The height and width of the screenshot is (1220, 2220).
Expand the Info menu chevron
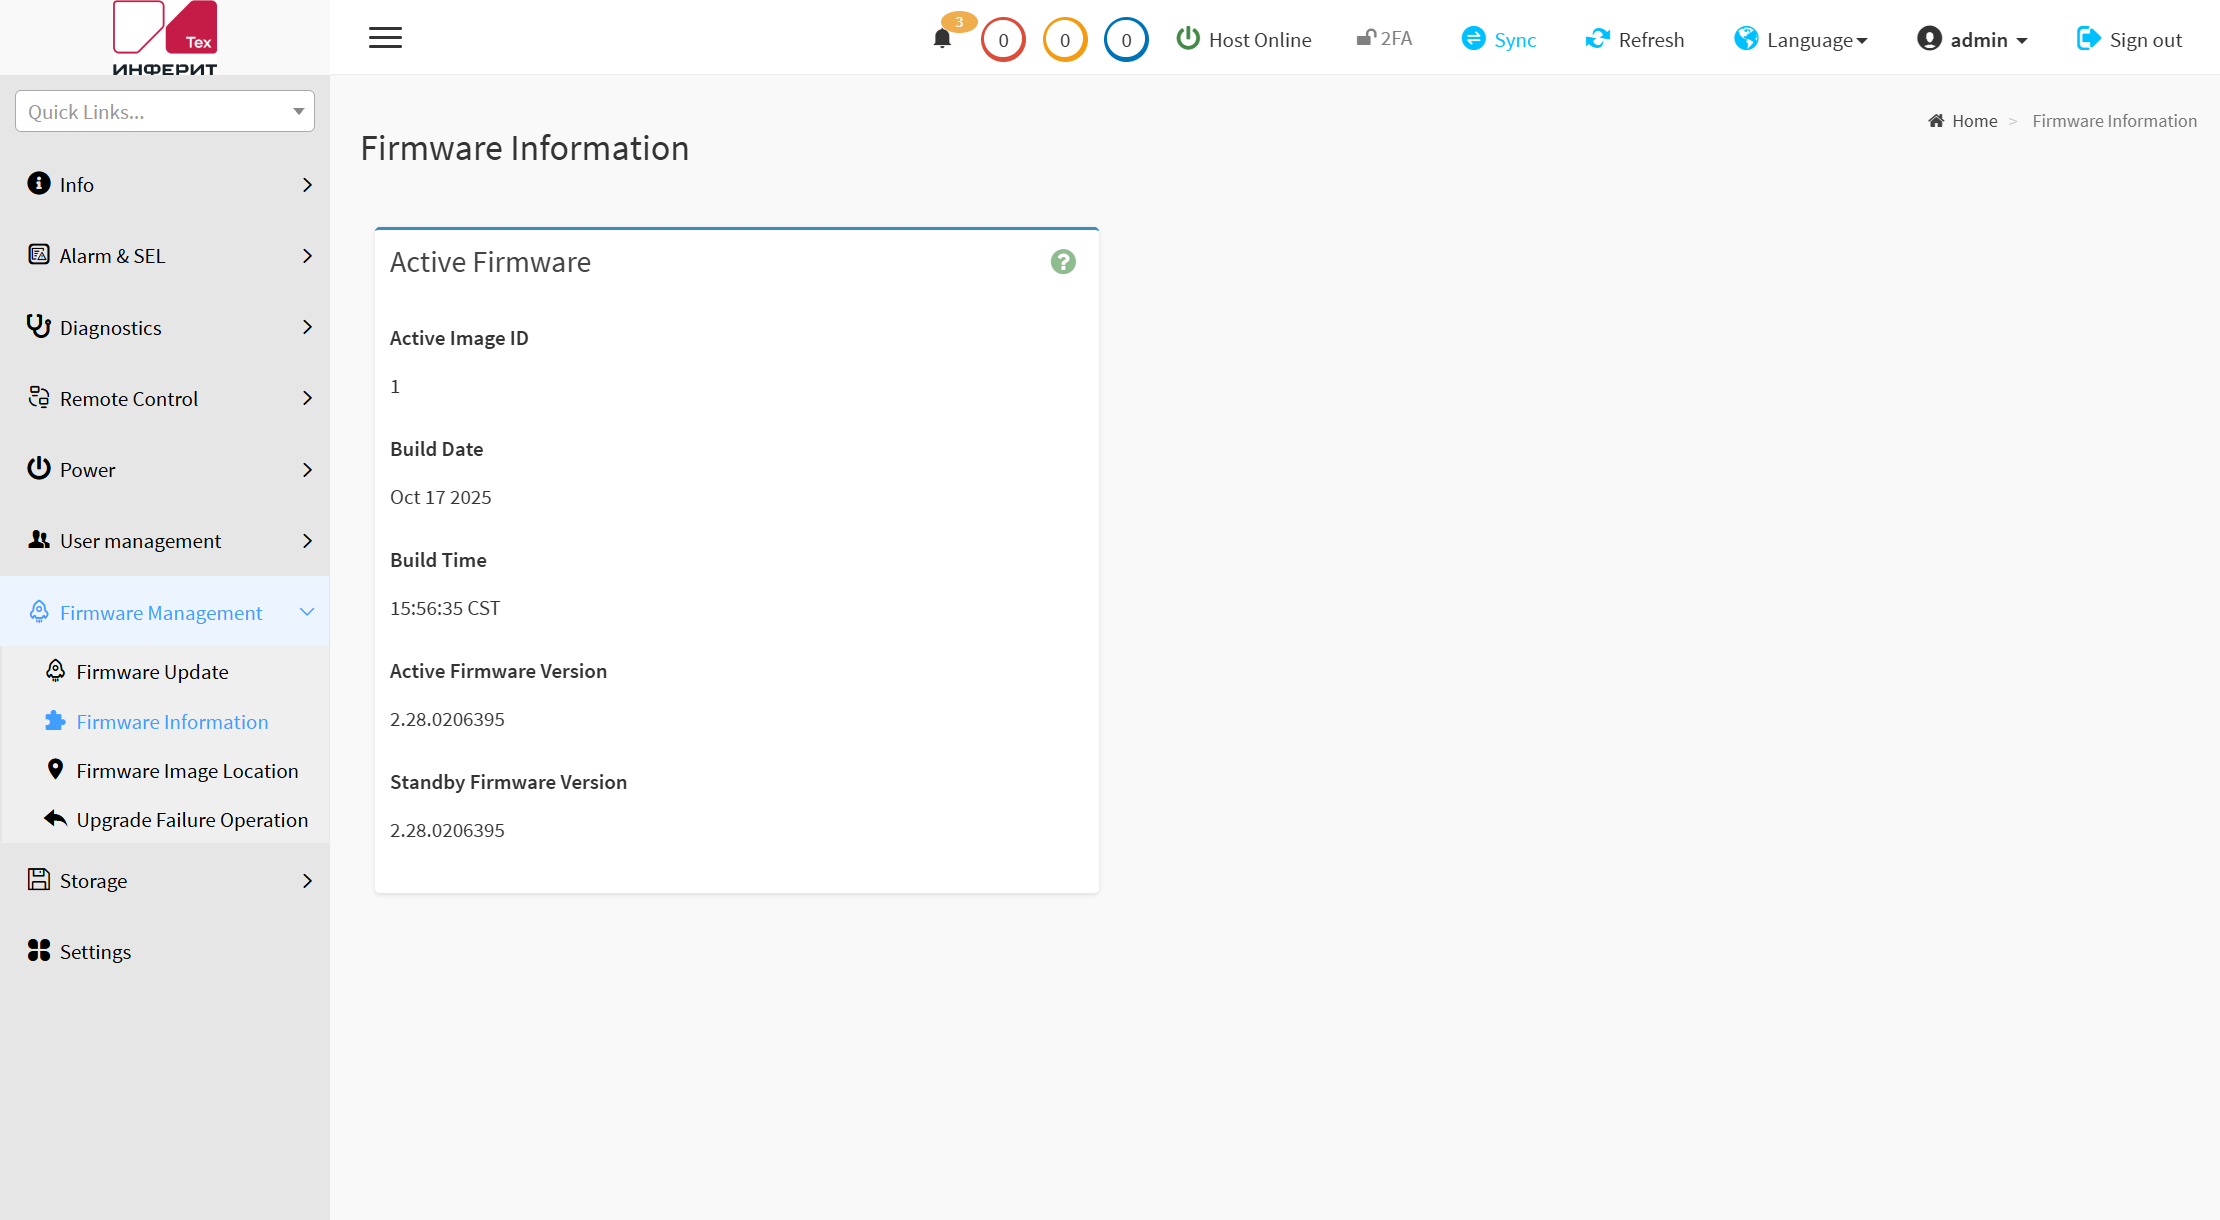(307, 185)
